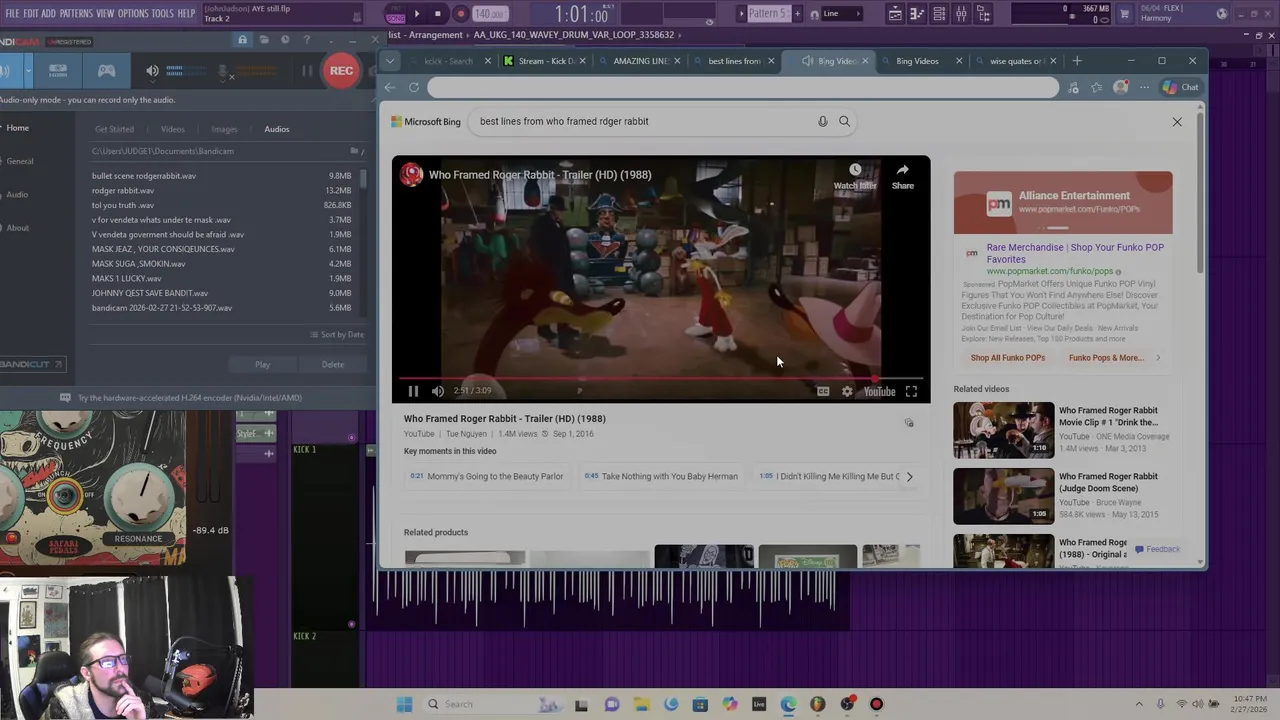Mute the YouTube video player
1280x720 pixels.
(x=438, y=391)
